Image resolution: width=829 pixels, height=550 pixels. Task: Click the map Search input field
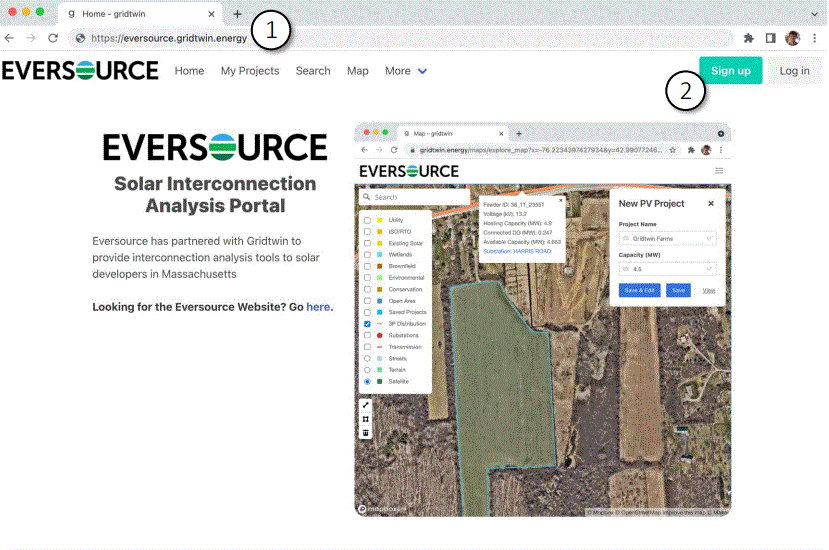point(415,197)
